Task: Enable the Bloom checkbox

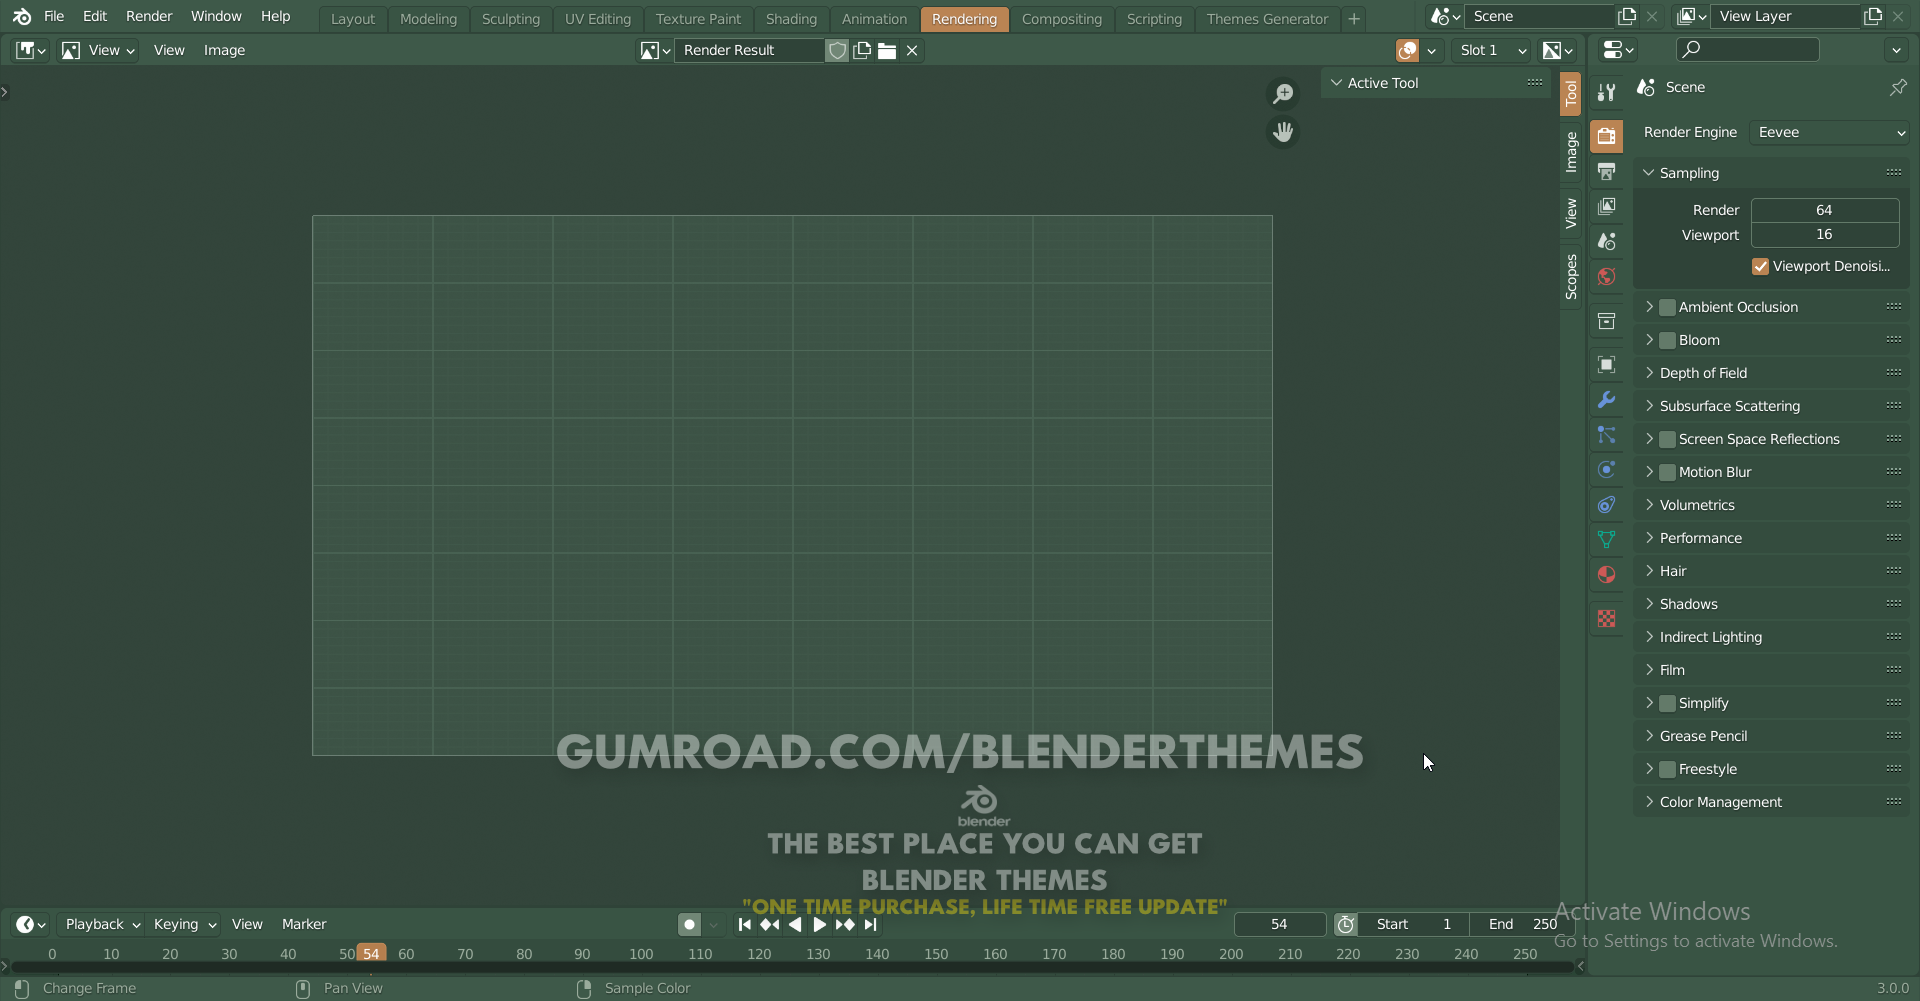Action: (1667, 340)
